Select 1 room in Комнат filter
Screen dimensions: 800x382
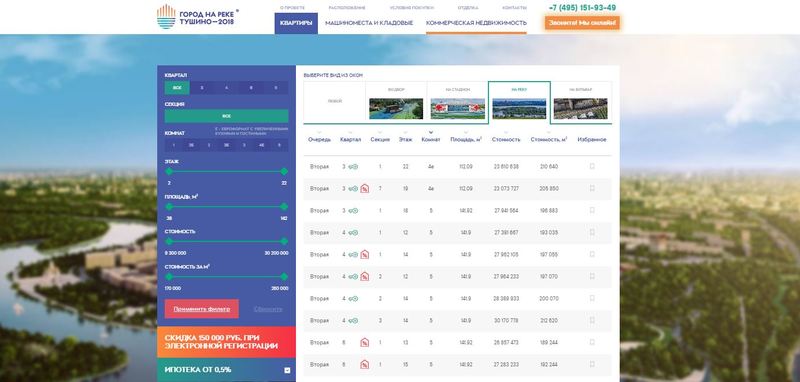point(173,145)
